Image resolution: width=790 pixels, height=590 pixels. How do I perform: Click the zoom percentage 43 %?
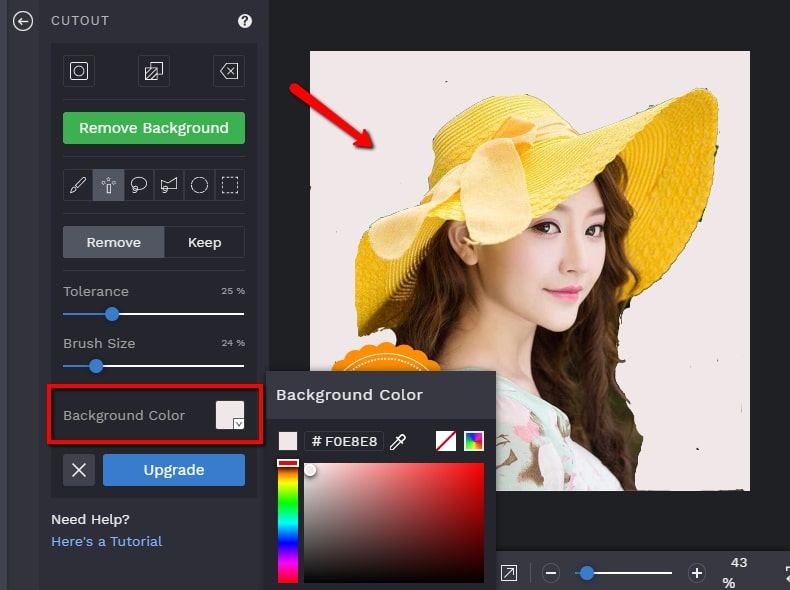tap(735, 573)
